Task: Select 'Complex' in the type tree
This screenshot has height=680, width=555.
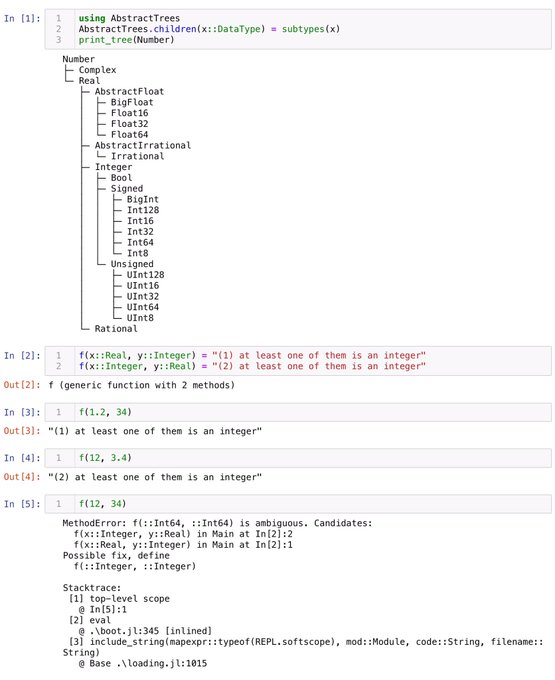Action: coord(98,70)
